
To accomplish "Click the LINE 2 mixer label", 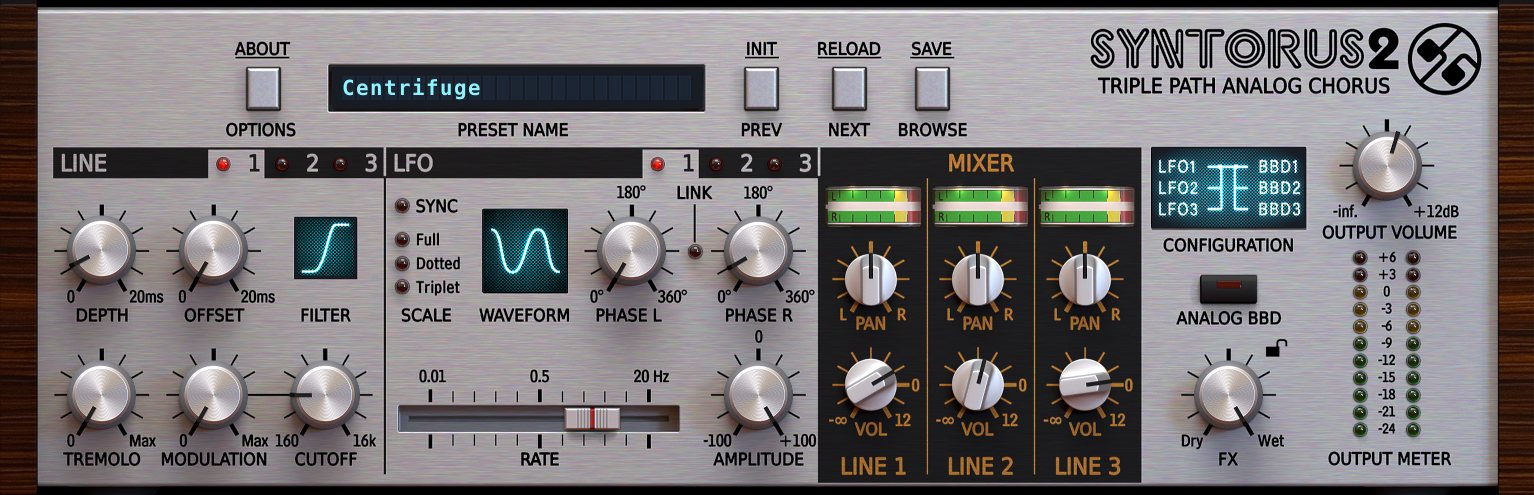I will click(x=980, y=466).
